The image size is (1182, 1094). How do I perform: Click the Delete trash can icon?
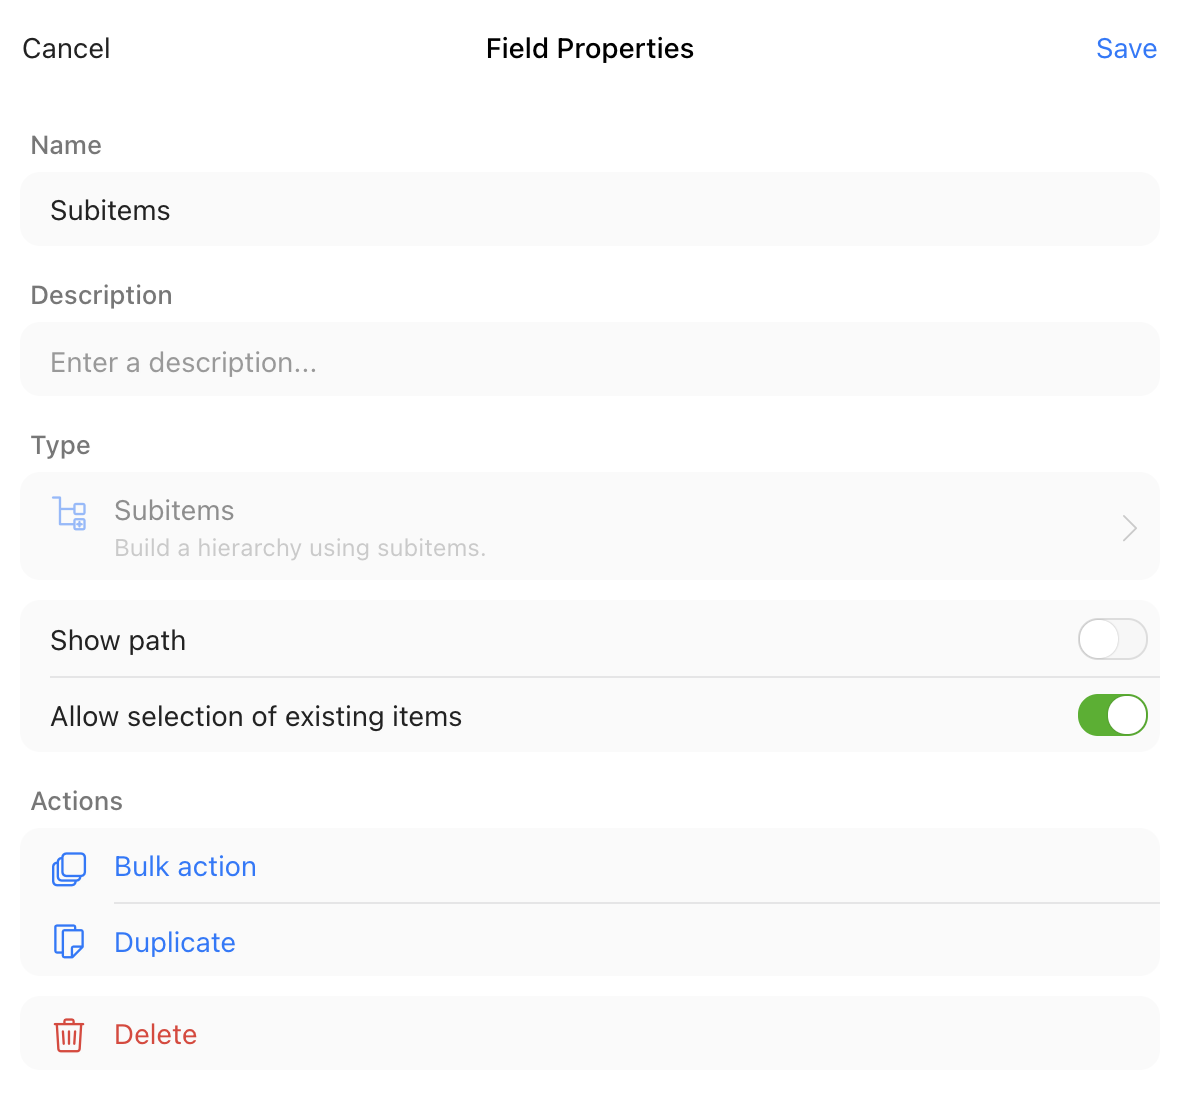[68, 1035]
